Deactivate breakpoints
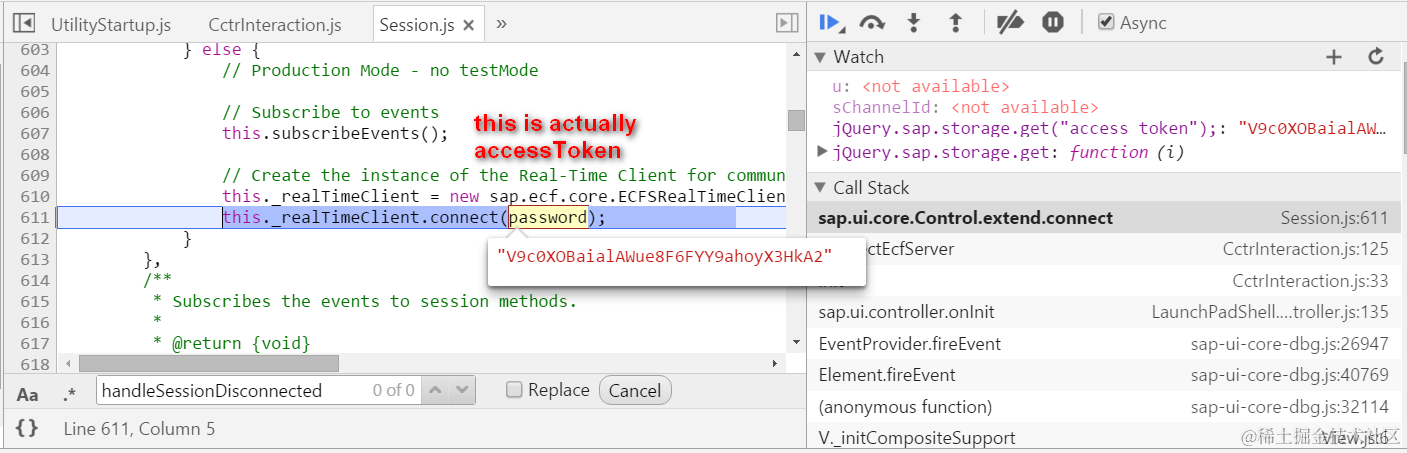The image size is (1407, 453). click(1010, 23)
